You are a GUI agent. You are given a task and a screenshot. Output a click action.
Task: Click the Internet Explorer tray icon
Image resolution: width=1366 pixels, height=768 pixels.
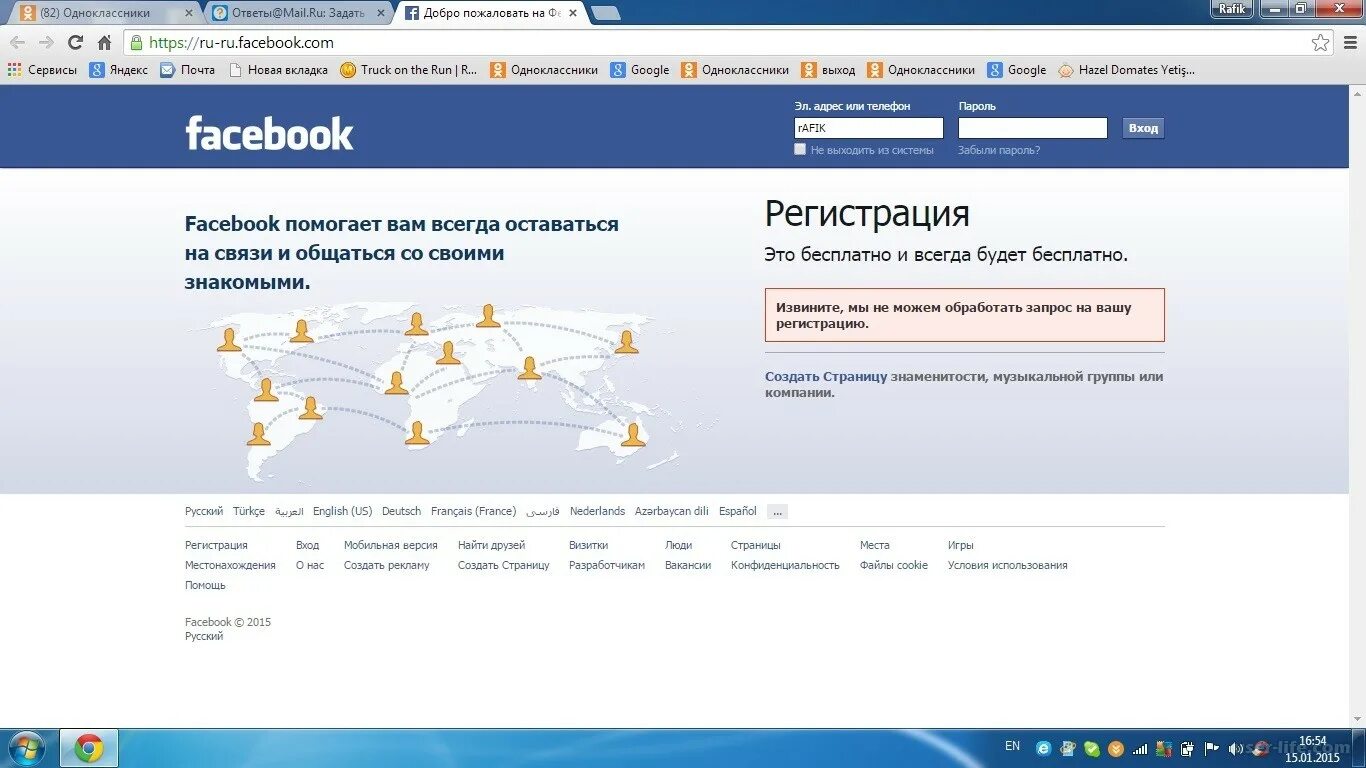pos(1044,748)
